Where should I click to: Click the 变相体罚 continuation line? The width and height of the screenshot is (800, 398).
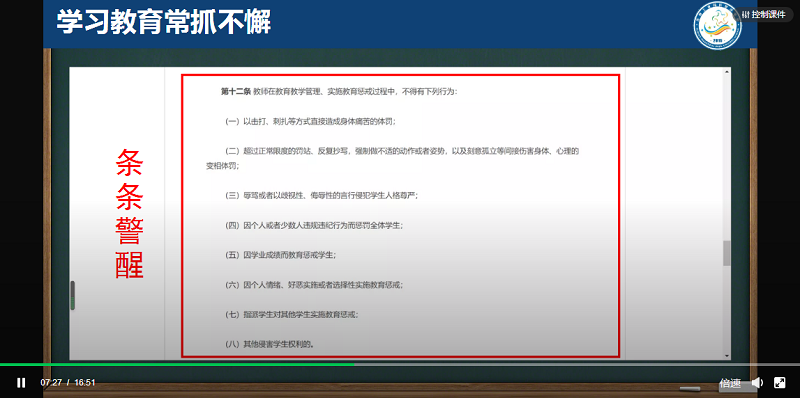pyautogui.click(x=222, y=166)
